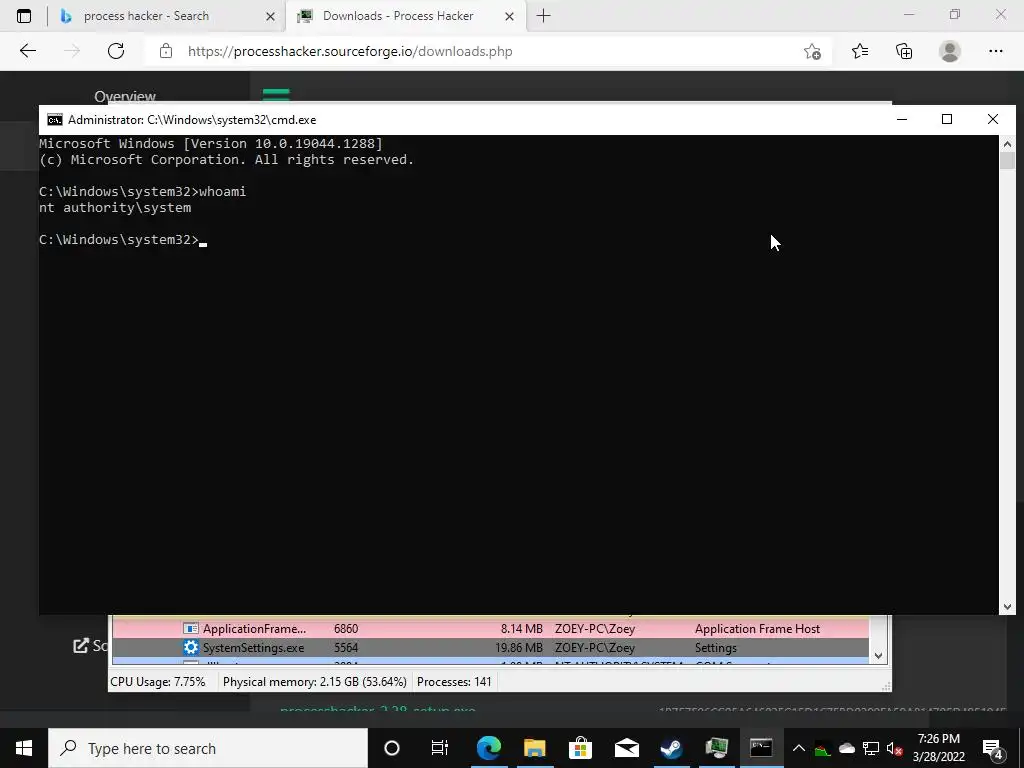Open the 'Overview' link on the webpage
The width and height of the screenshot is (1024, 768).
125,97
